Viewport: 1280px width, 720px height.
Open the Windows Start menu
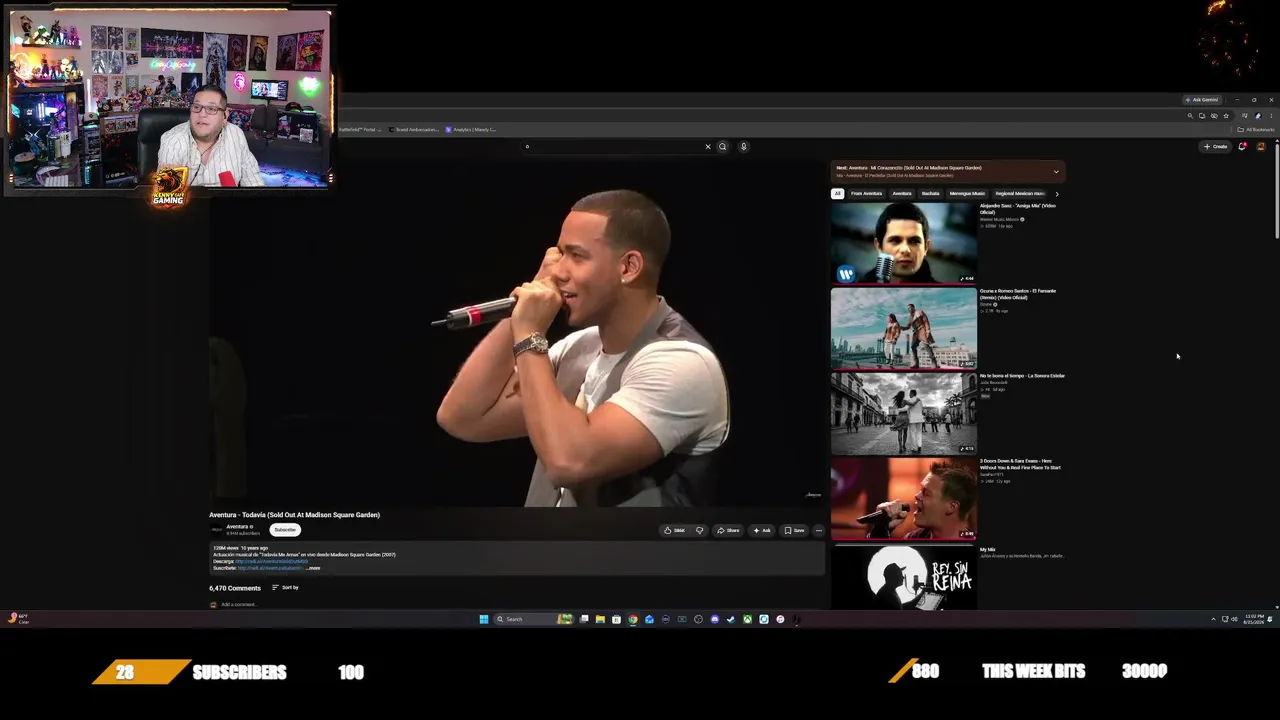(x=484, y=619)
